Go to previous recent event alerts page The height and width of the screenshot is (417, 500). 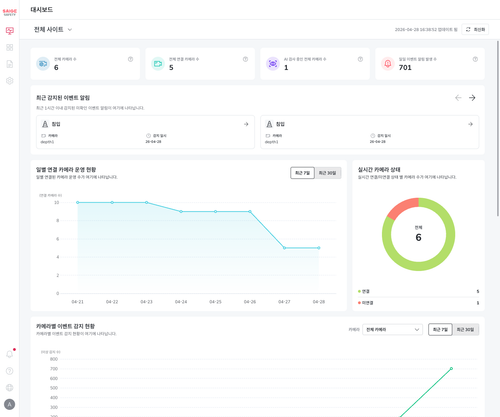coord(458,98)
